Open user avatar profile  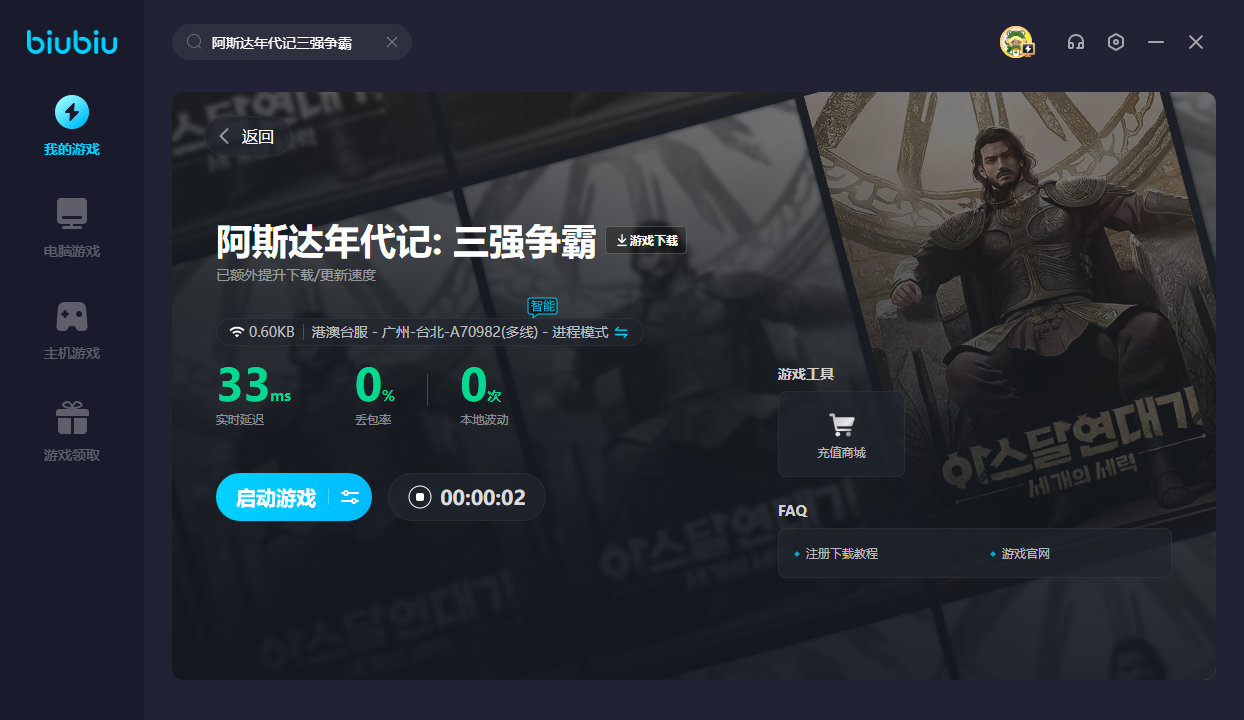[1016, 42]
